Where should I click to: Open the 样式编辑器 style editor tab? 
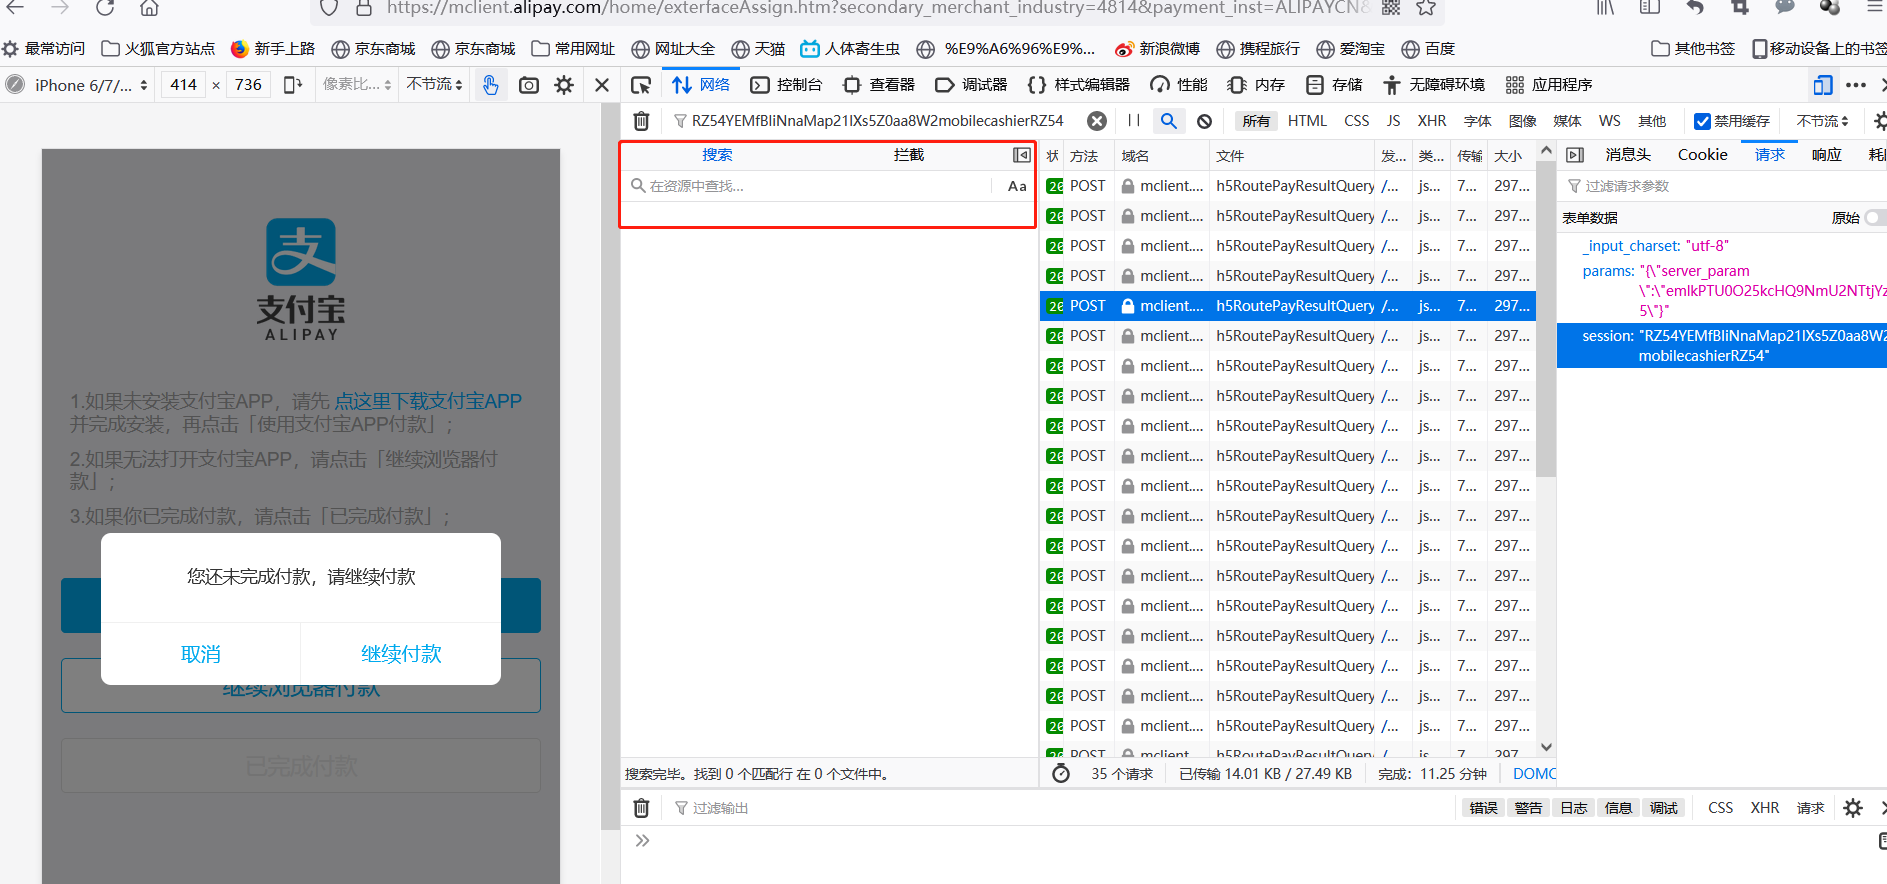click(1078, 85)
